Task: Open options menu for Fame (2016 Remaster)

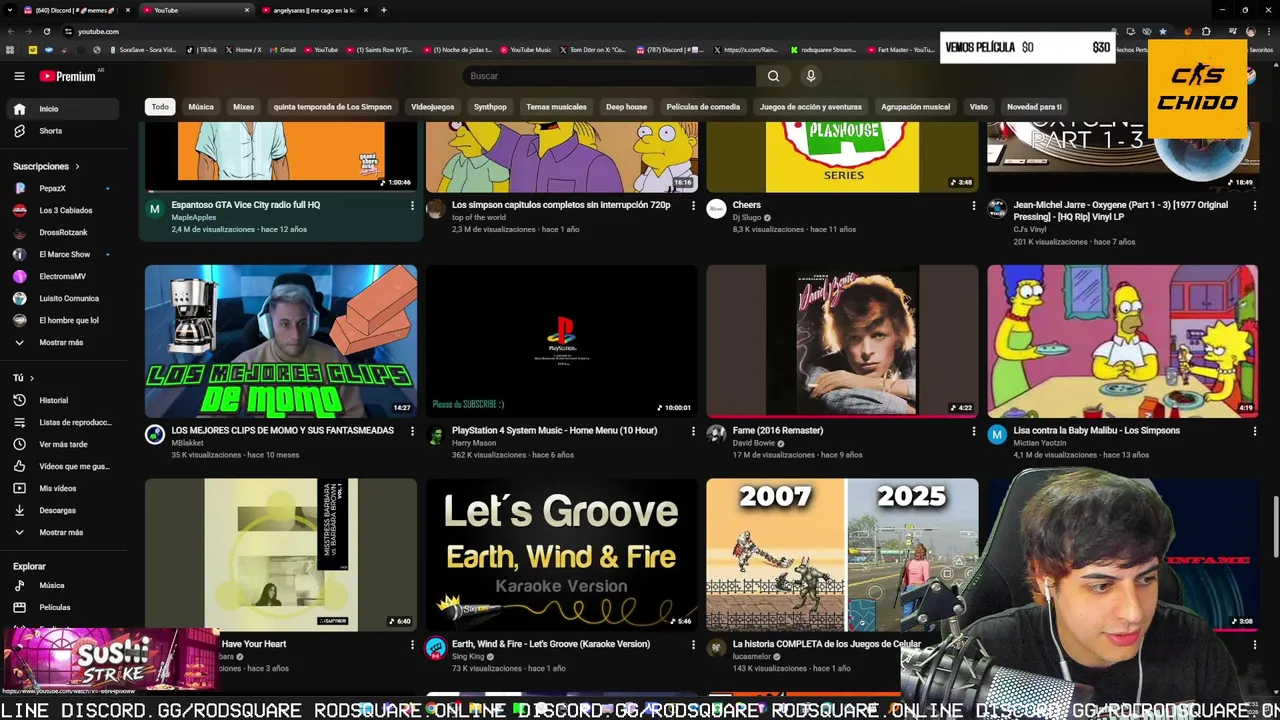Action: coord(974,431)
